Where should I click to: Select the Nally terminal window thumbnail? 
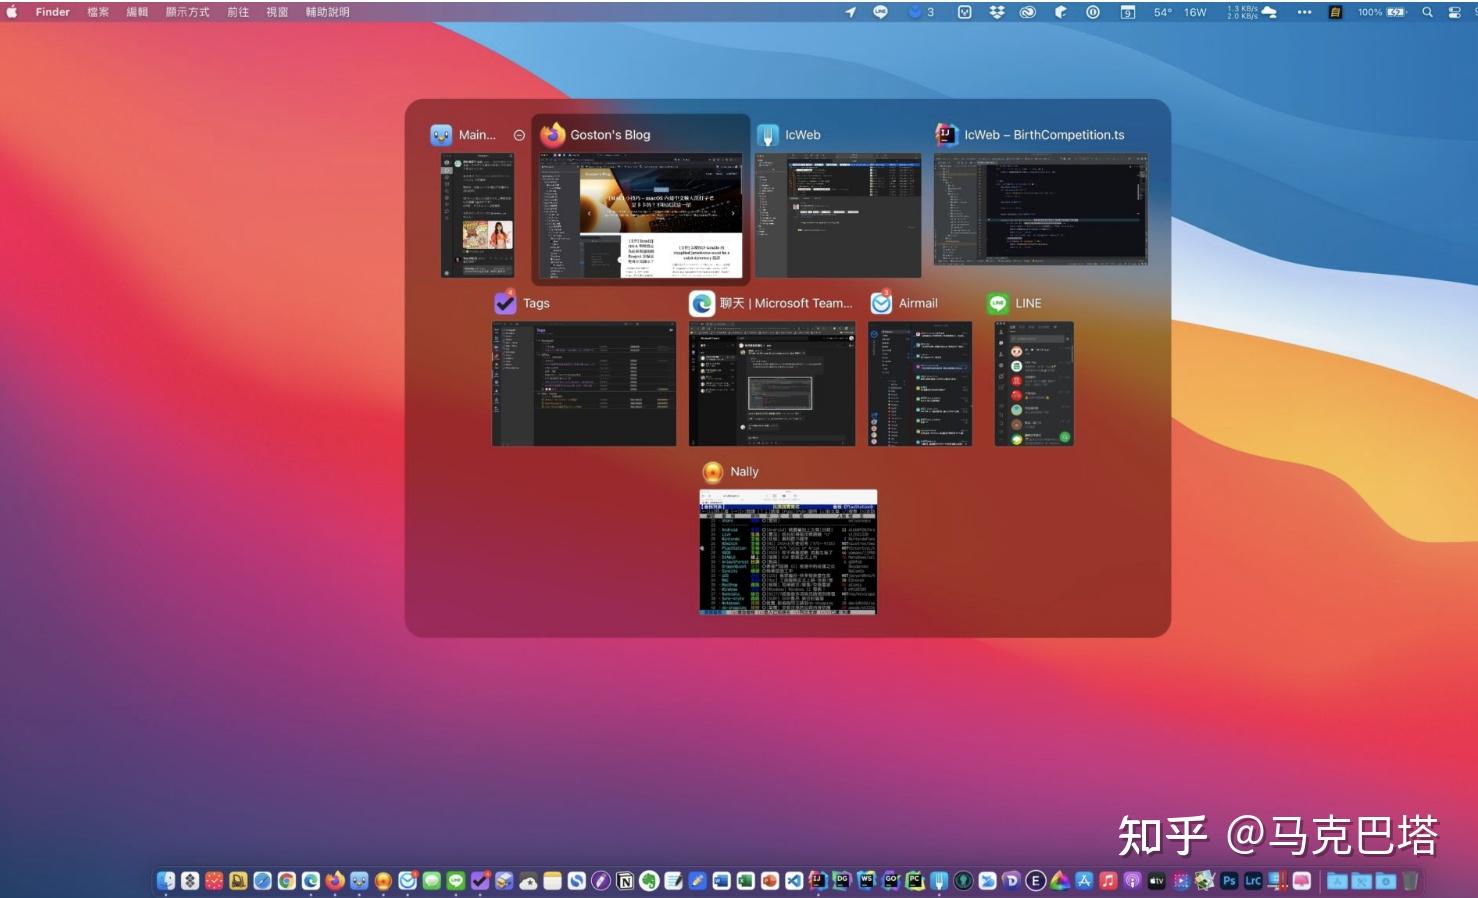click(x=788, y=551)
